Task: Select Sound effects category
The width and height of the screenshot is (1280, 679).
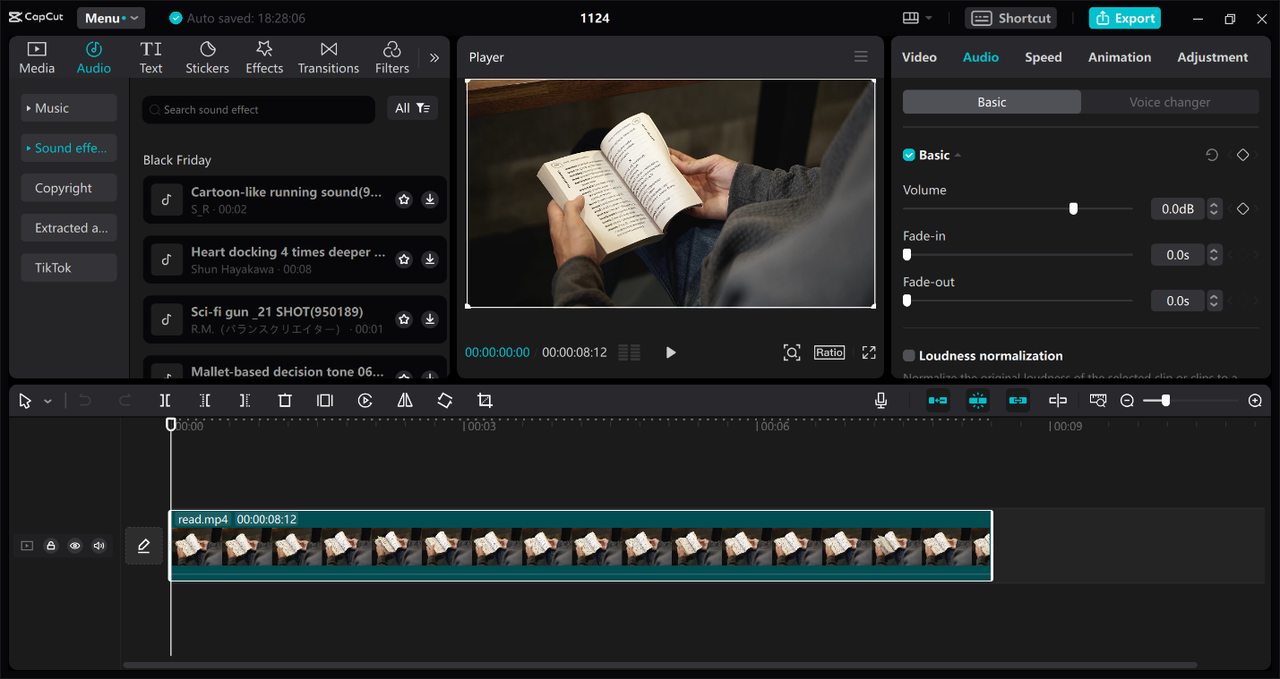Action: pyautogui.click(x=69, y=148)
